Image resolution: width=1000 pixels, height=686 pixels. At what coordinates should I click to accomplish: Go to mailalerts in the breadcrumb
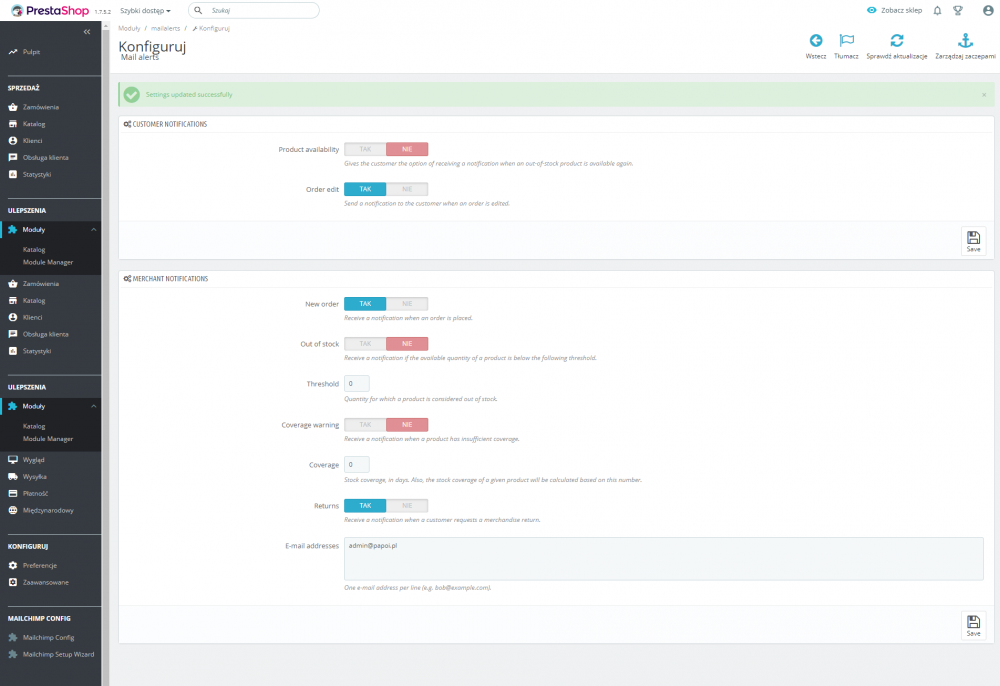coord(164,28)
